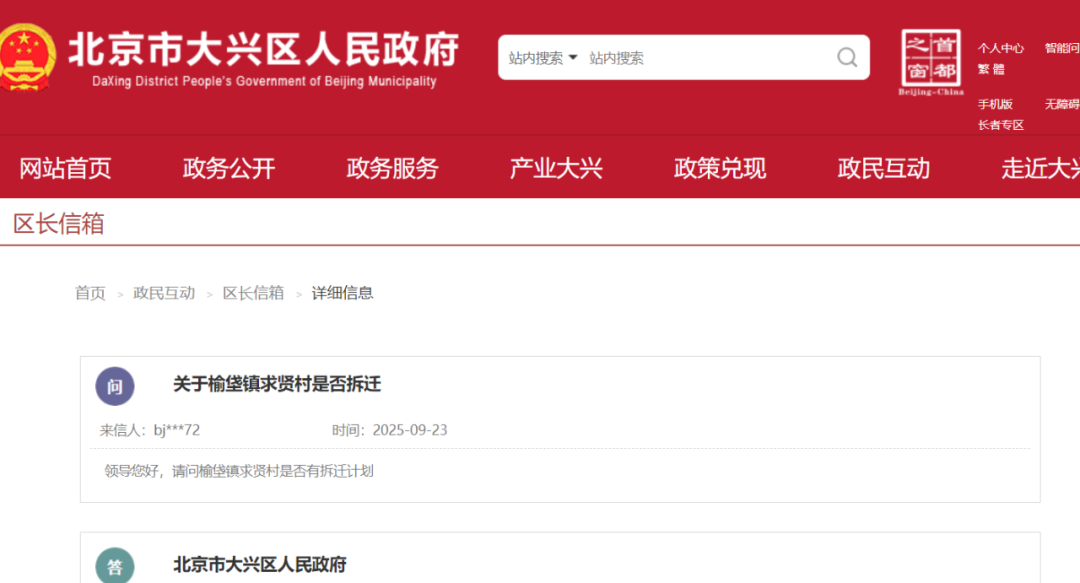Open the 手机版 mobile version link
This screenshot has height=583, width=1080.
pos(995,104)
